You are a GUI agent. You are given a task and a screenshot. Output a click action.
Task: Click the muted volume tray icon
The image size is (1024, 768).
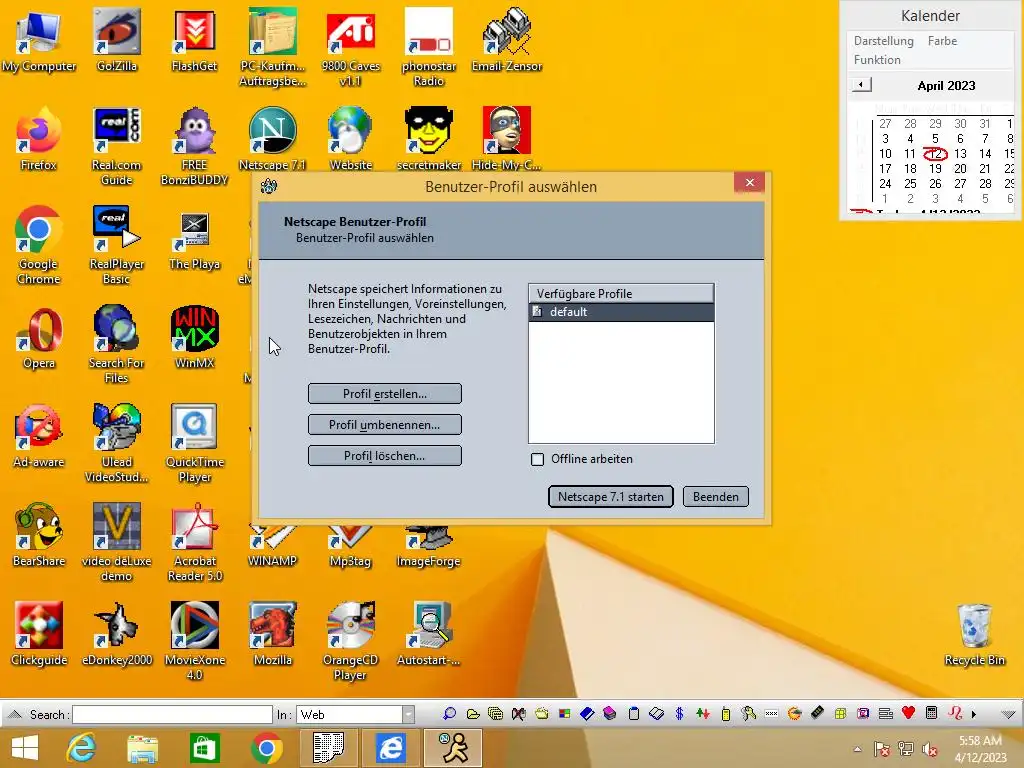[929, 749]
